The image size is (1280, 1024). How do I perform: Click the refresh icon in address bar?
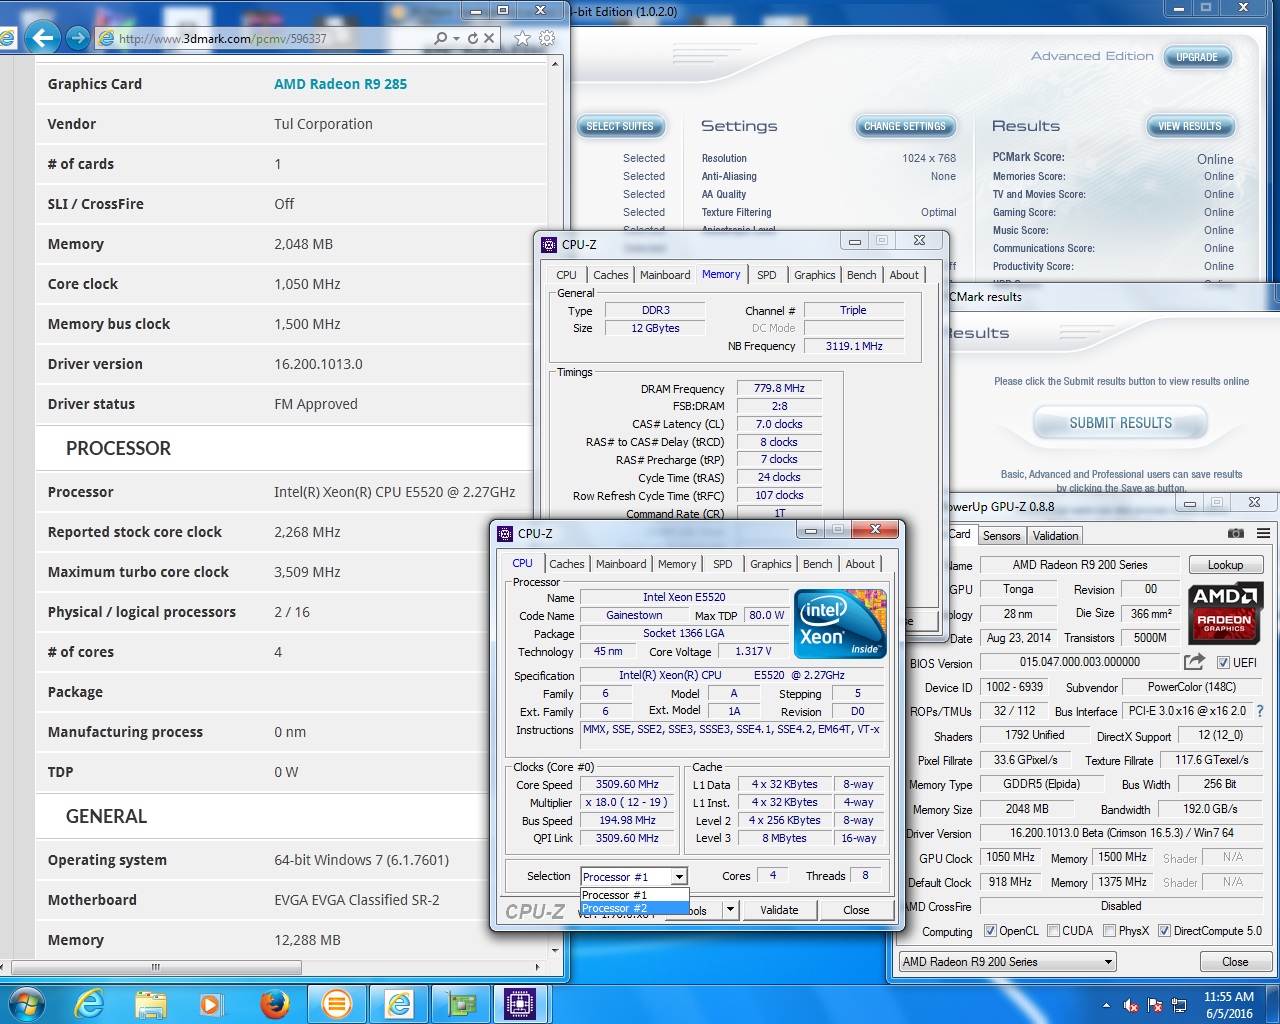tap(473, 38)
